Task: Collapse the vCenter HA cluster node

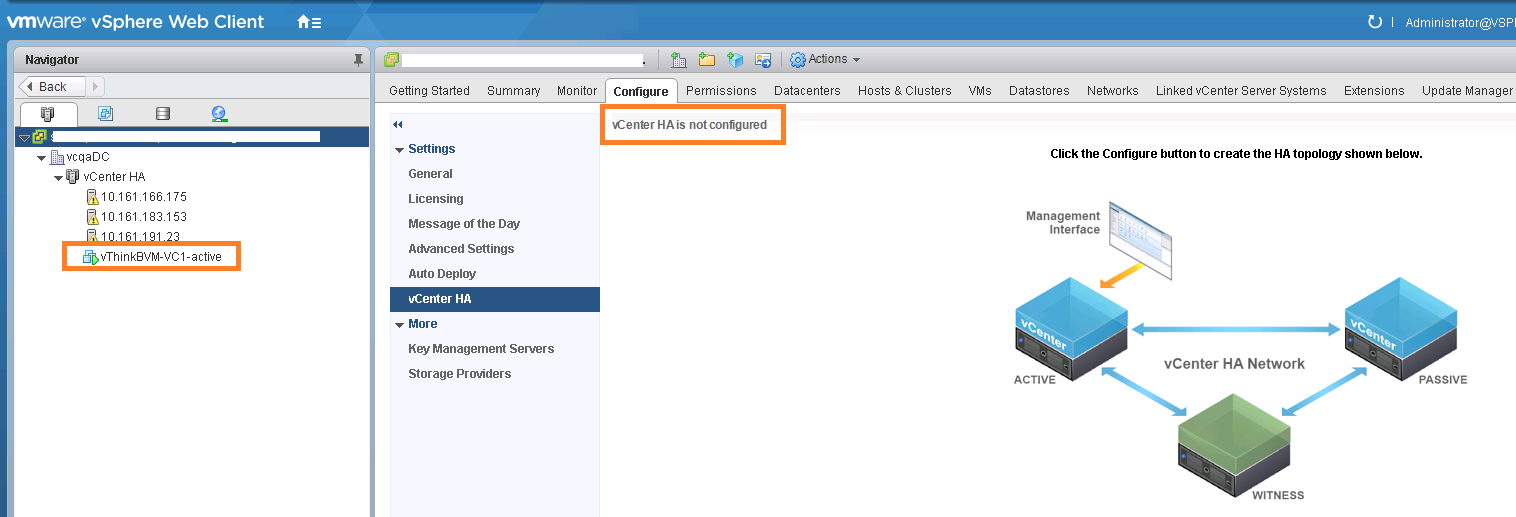Action: tap(58, 178)
